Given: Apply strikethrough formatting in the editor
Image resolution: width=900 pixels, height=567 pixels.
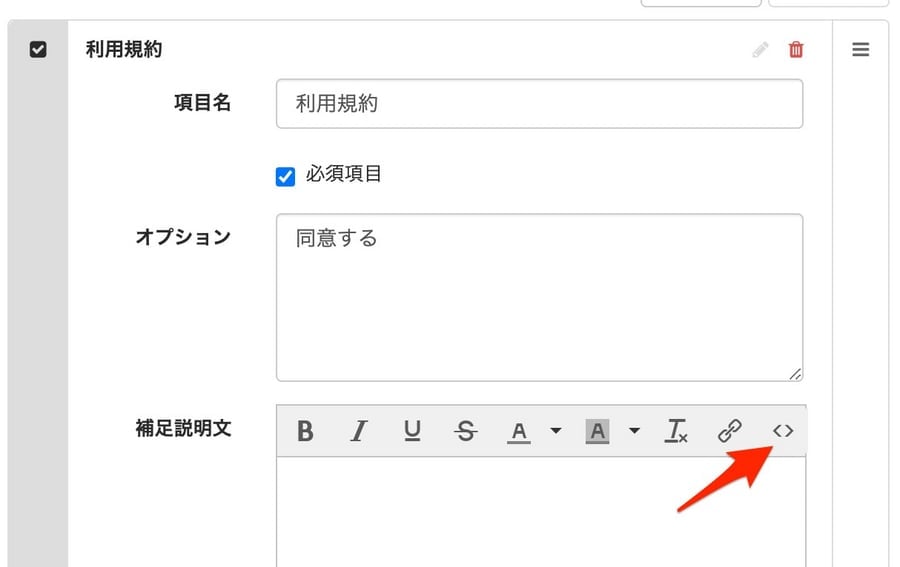Looking at the screenshot, I should point(465,431).
